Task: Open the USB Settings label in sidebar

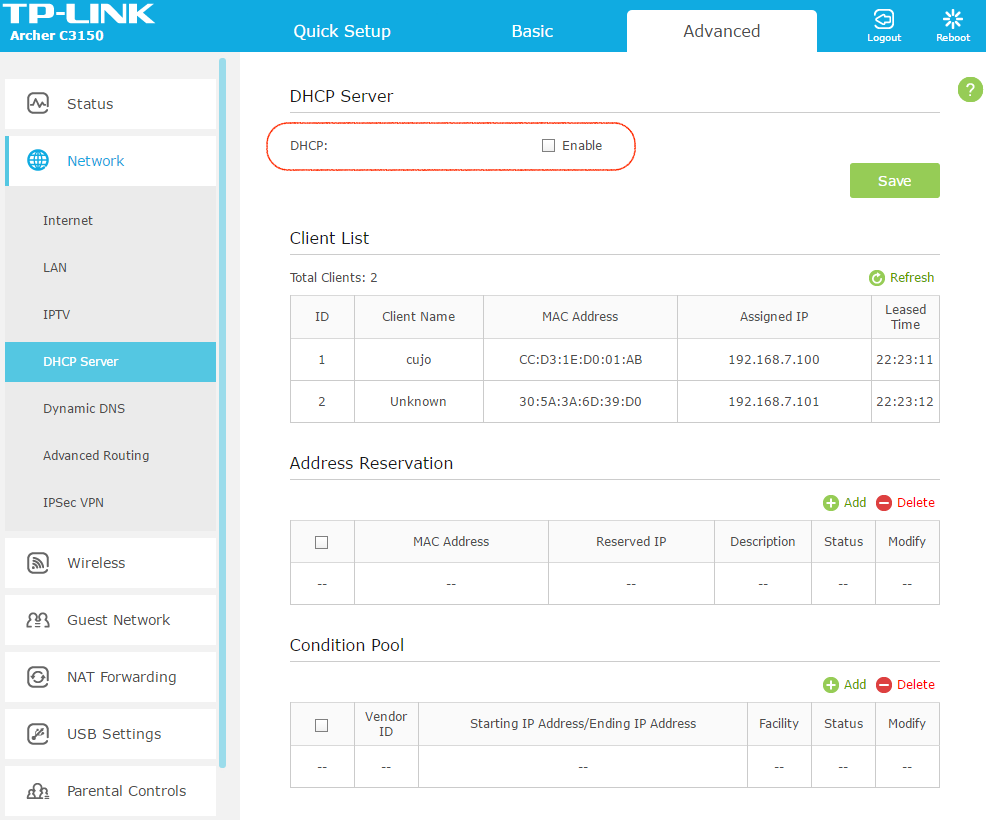Action: [114, 734]
